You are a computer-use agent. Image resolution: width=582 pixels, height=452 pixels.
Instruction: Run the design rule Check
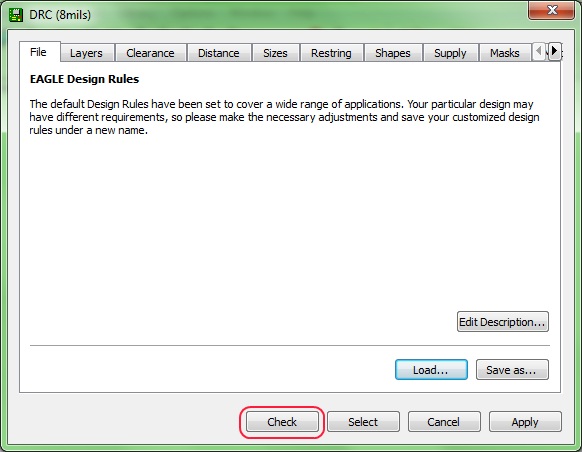tap(282, 422)
